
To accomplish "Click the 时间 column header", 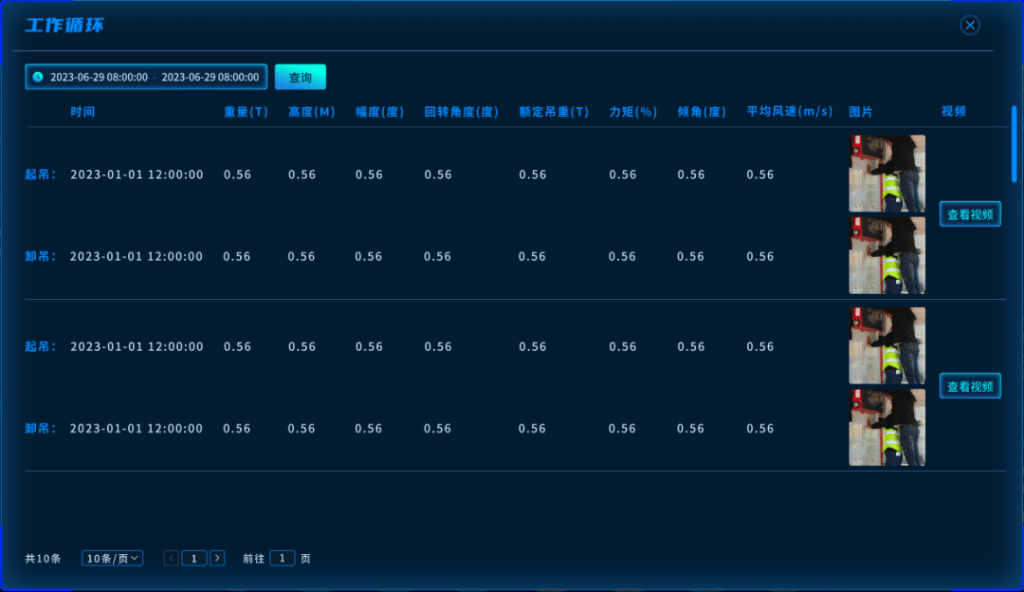I will pos(83,112).
